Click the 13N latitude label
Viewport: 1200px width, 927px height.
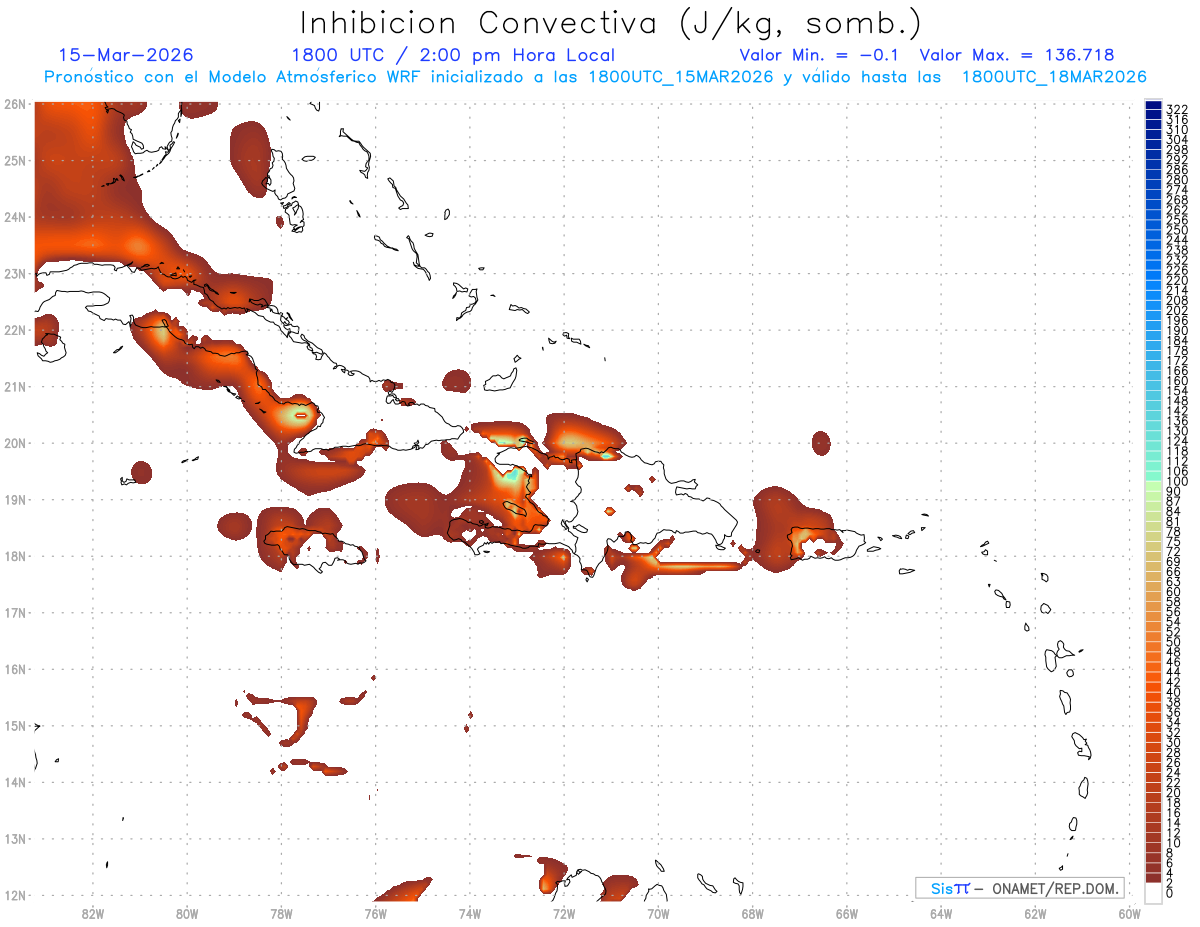[x=14, y=838]
